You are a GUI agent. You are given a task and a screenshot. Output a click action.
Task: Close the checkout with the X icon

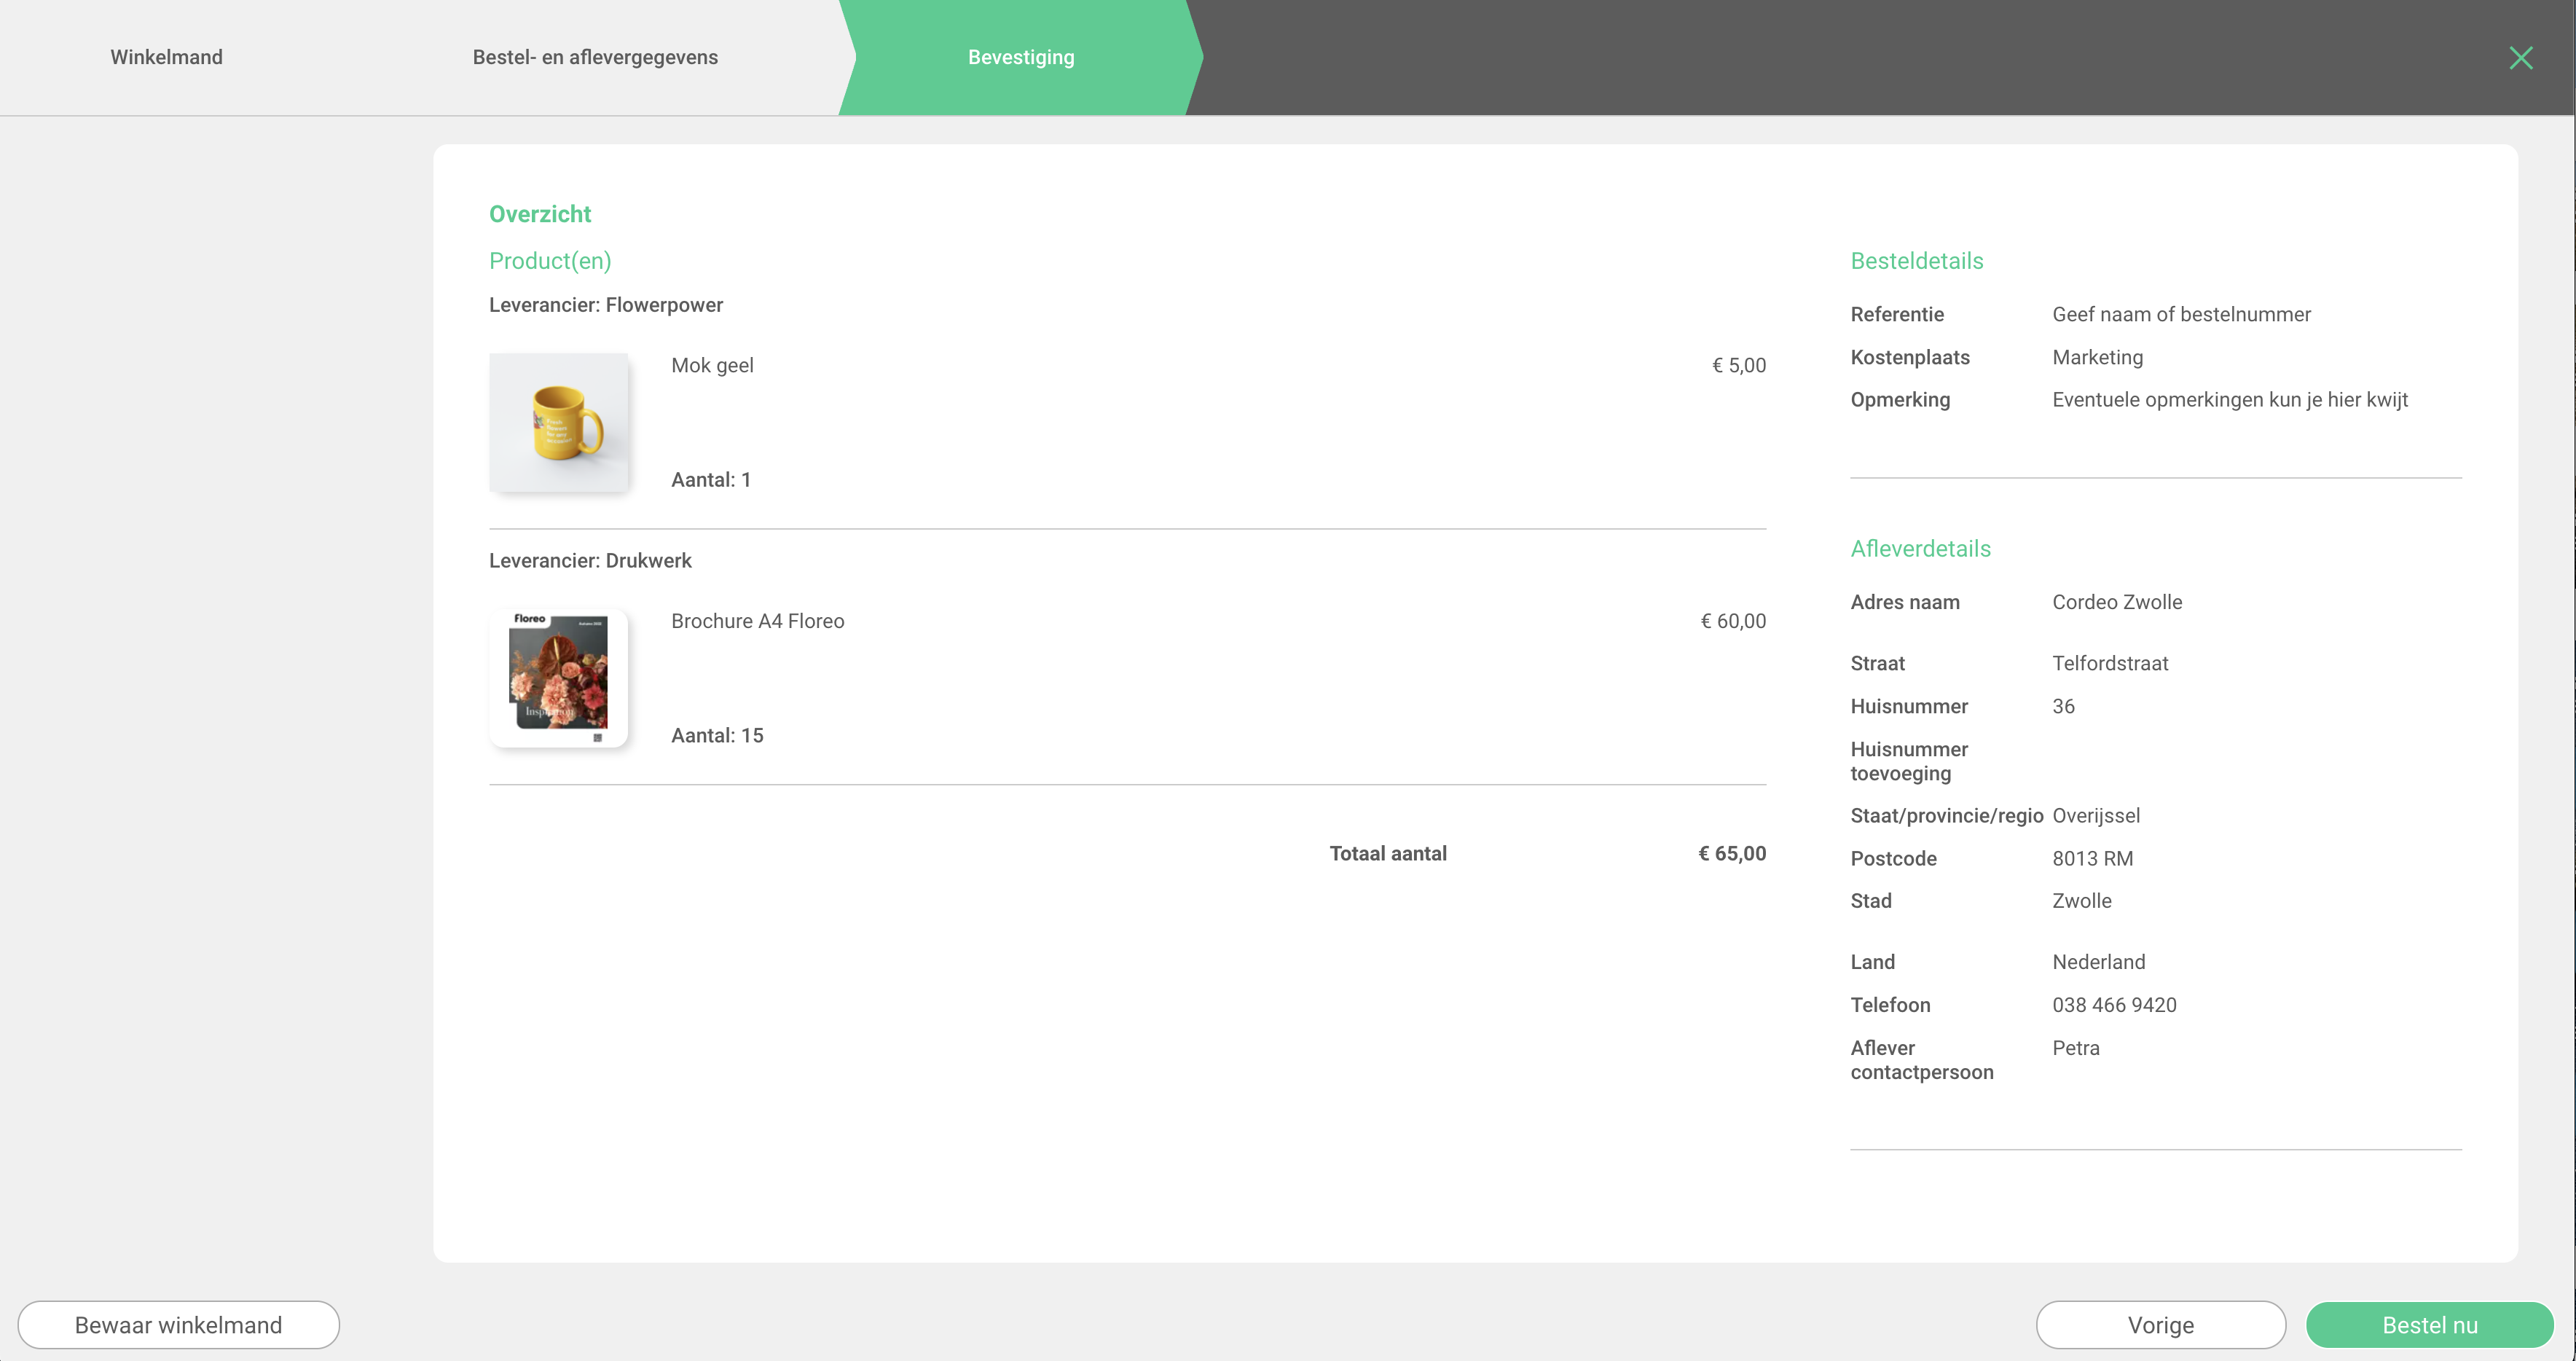[x=2520, y=58]
